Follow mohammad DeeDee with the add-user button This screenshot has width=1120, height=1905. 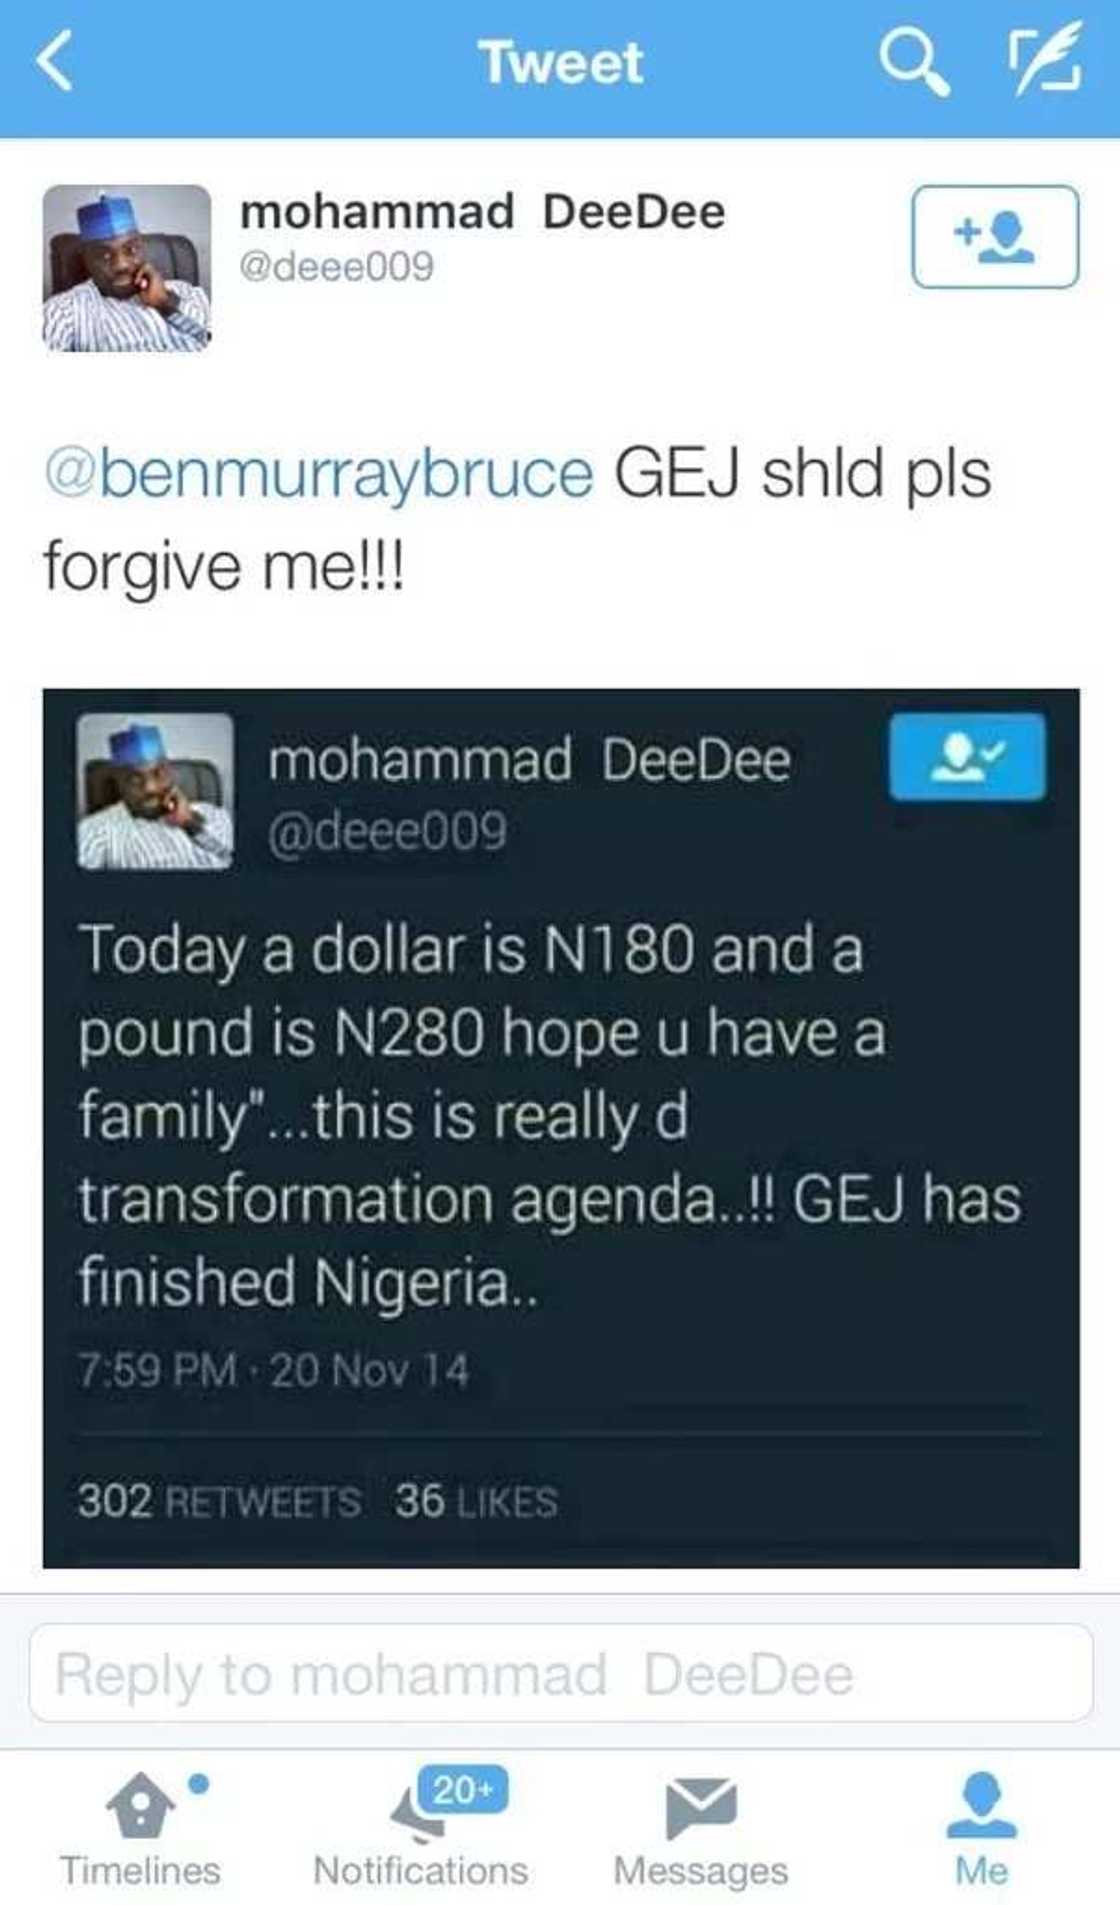tap(995, 237)
